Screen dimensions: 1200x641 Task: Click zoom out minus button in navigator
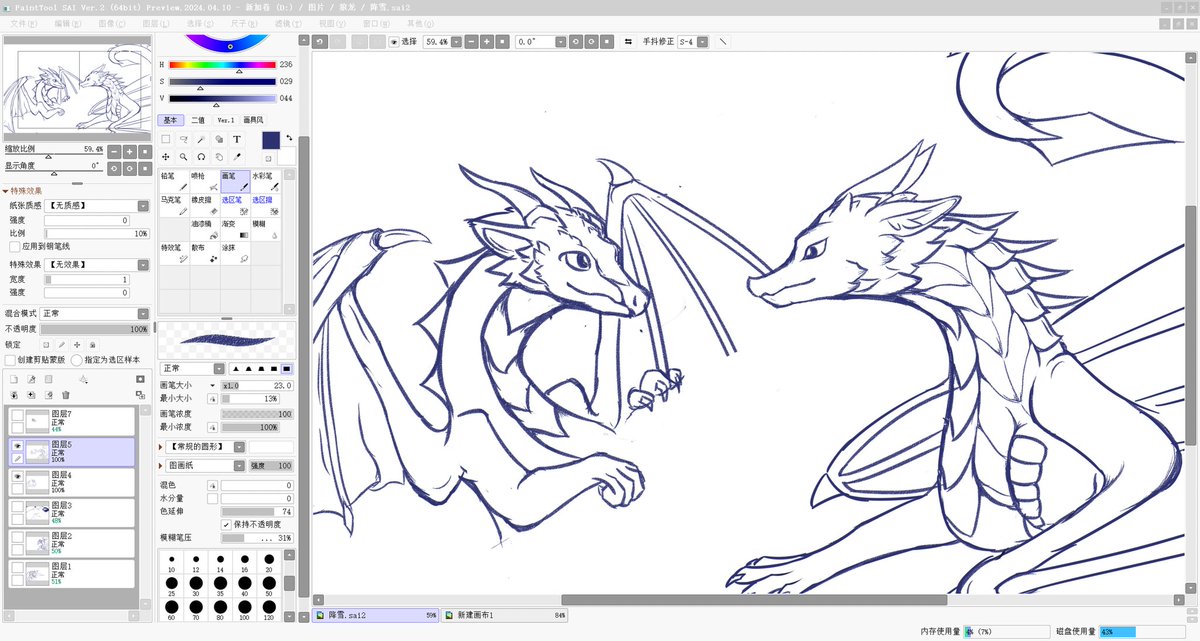click(114, 151)
